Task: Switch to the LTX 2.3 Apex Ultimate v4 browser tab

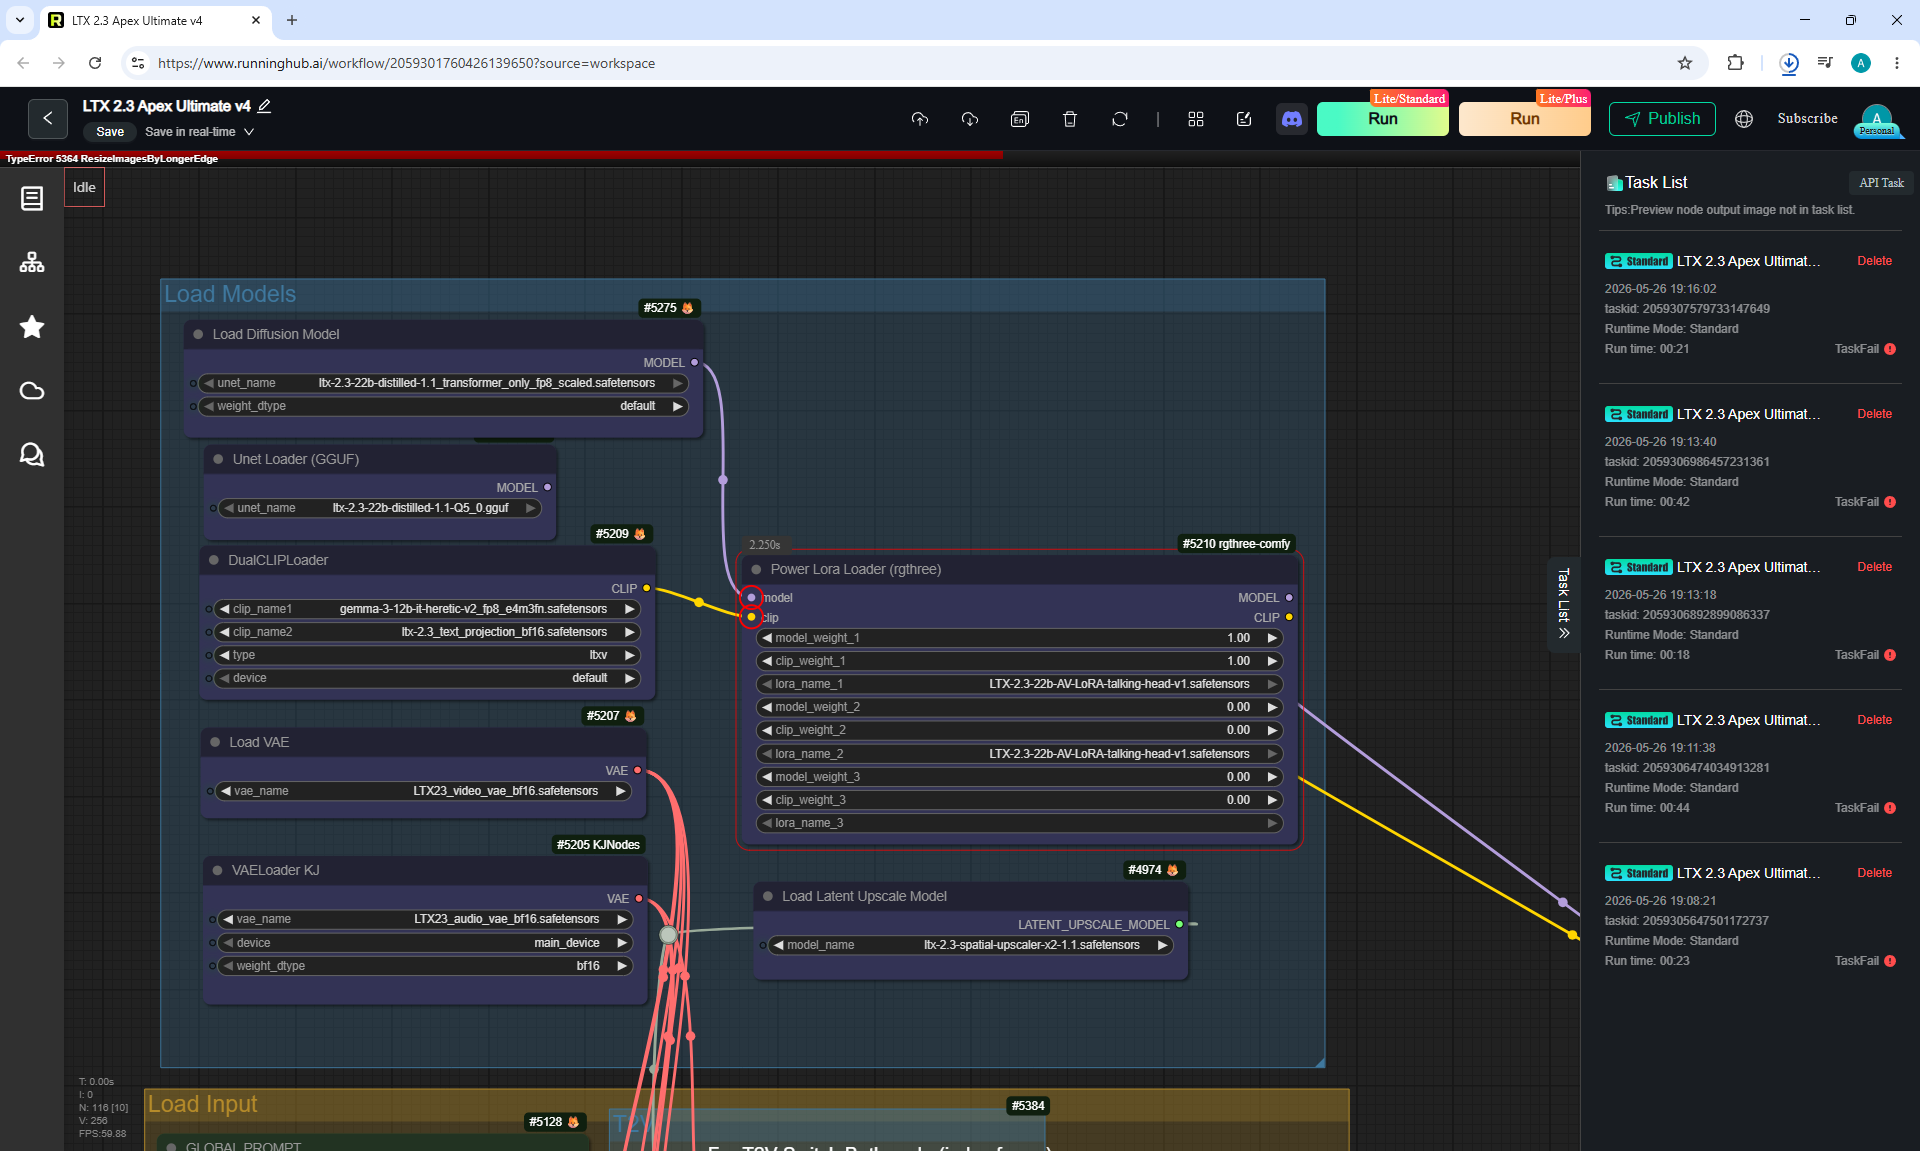Action: pos(155,20)
